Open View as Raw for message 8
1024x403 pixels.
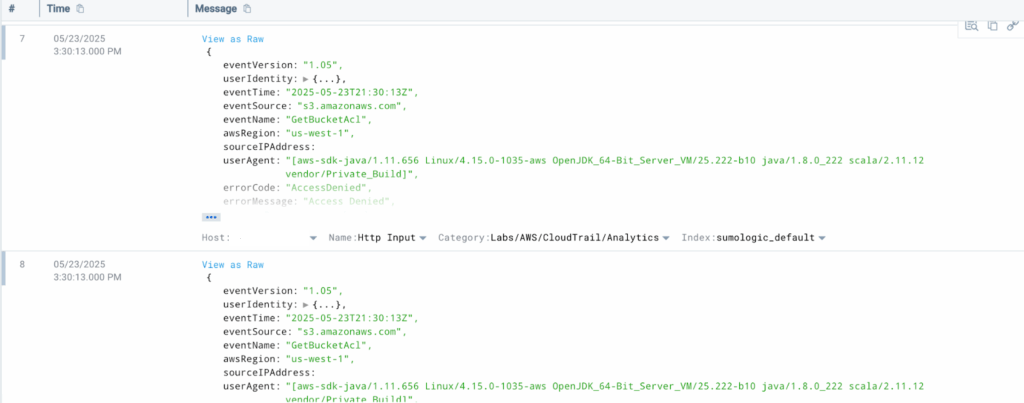point(232,265)
